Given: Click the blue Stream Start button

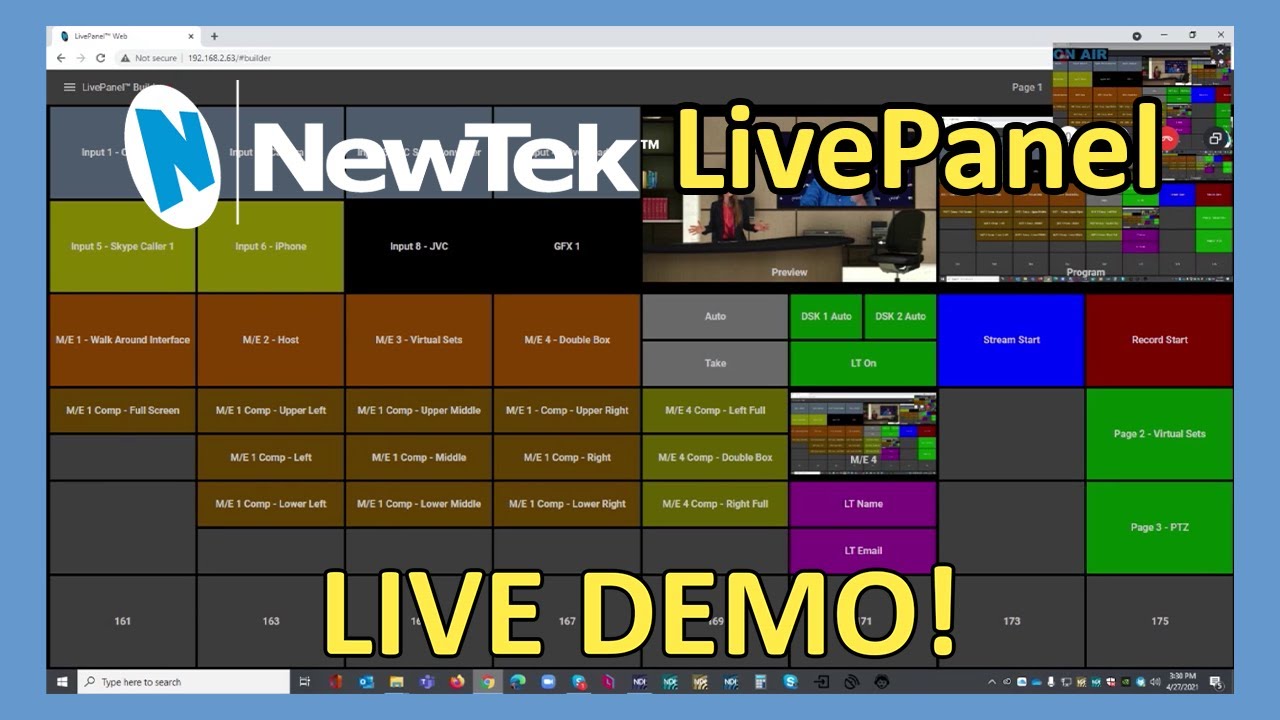Looking at the screenshot, I should point(1011,340).
